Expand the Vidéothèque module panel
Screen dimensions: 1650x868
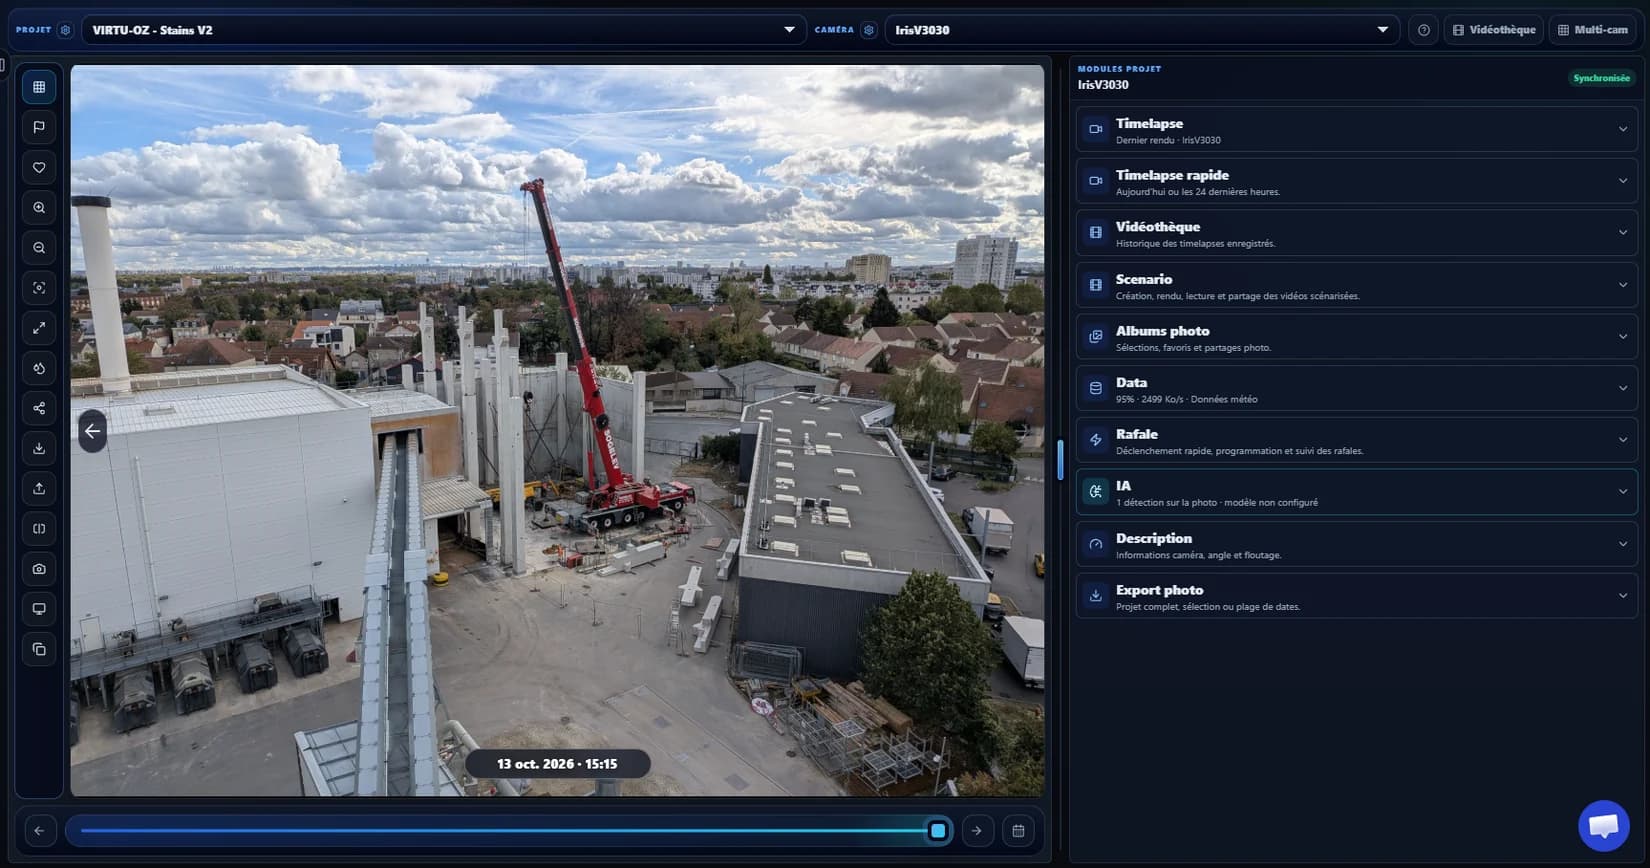click(x=1356, y=233)
